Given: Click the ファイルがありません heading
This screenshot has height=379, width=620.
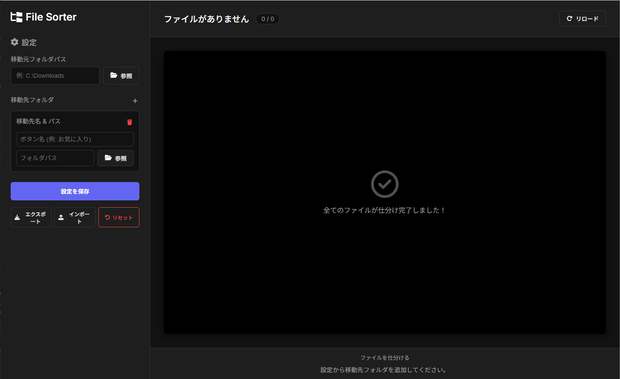Looking at the screenshot, I should pos(206,19).
